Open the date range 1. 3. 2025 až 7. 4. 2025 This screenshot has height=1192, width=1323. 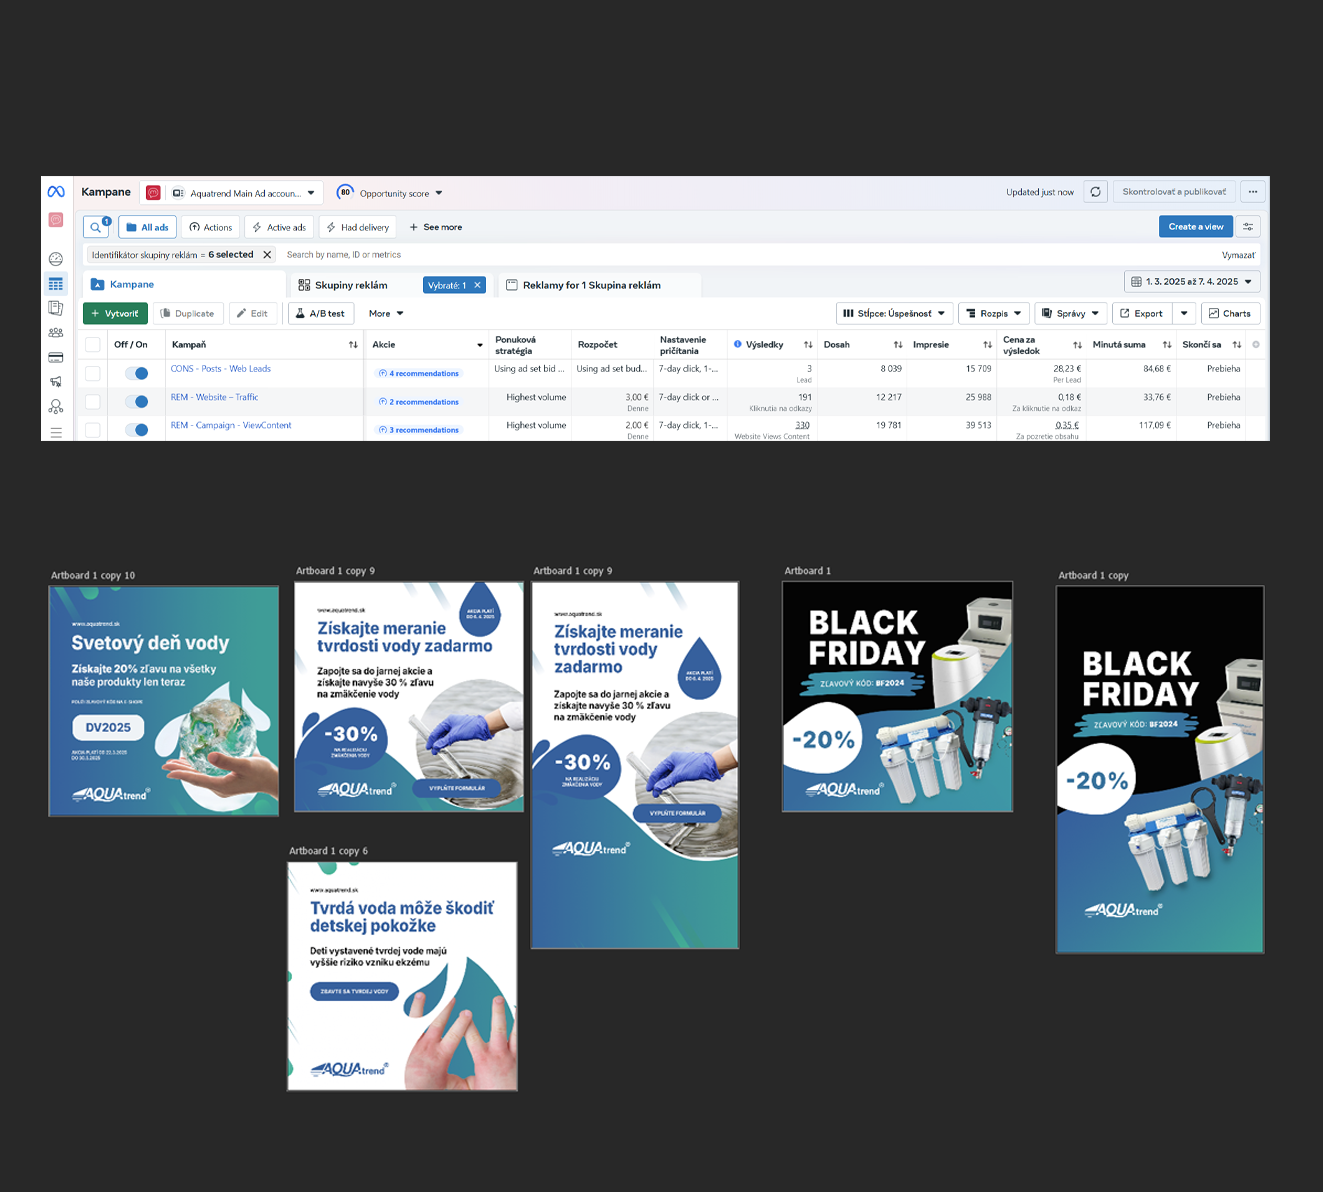point(1192,282)
